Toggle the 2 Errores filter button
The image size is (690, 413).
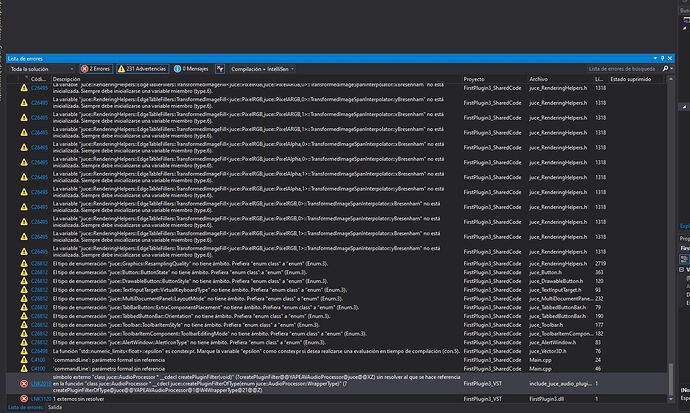pos(96,69)
